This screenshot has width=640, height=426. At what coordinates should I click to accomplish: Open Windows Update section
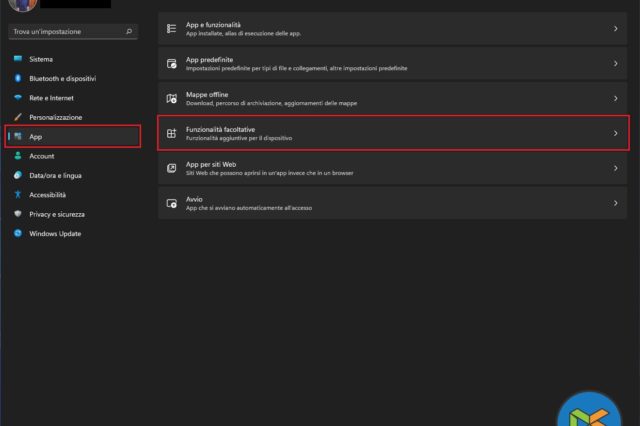click(x=73, y=233)
